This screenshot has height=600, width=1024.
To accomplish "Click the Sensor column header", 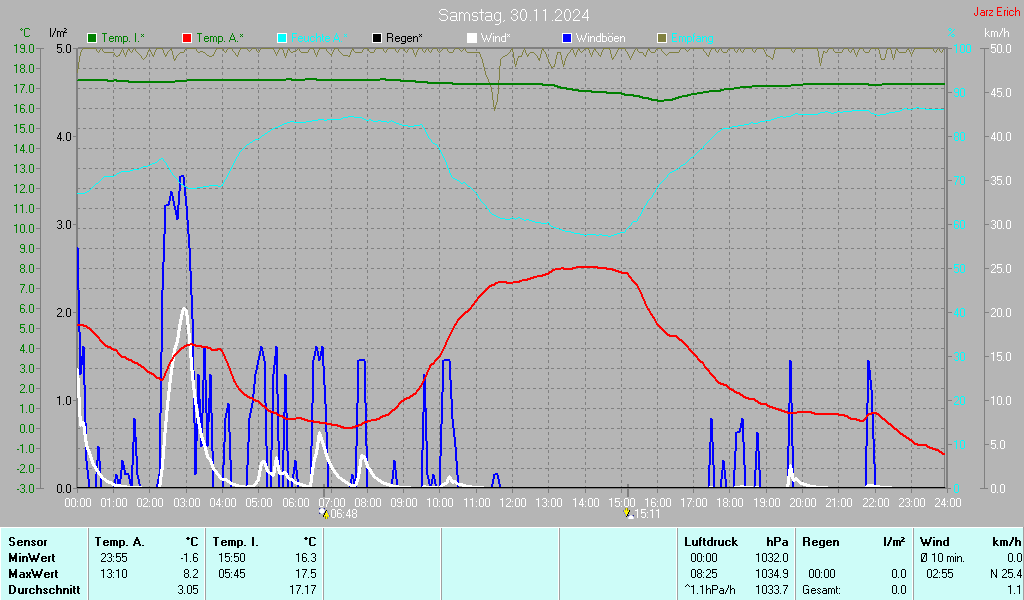I will [x=28, y=541].
